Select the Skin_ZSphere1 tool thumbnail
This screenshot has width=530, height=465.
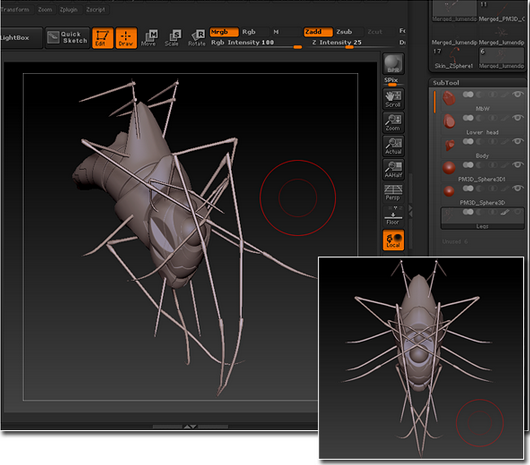pos(453,58)
